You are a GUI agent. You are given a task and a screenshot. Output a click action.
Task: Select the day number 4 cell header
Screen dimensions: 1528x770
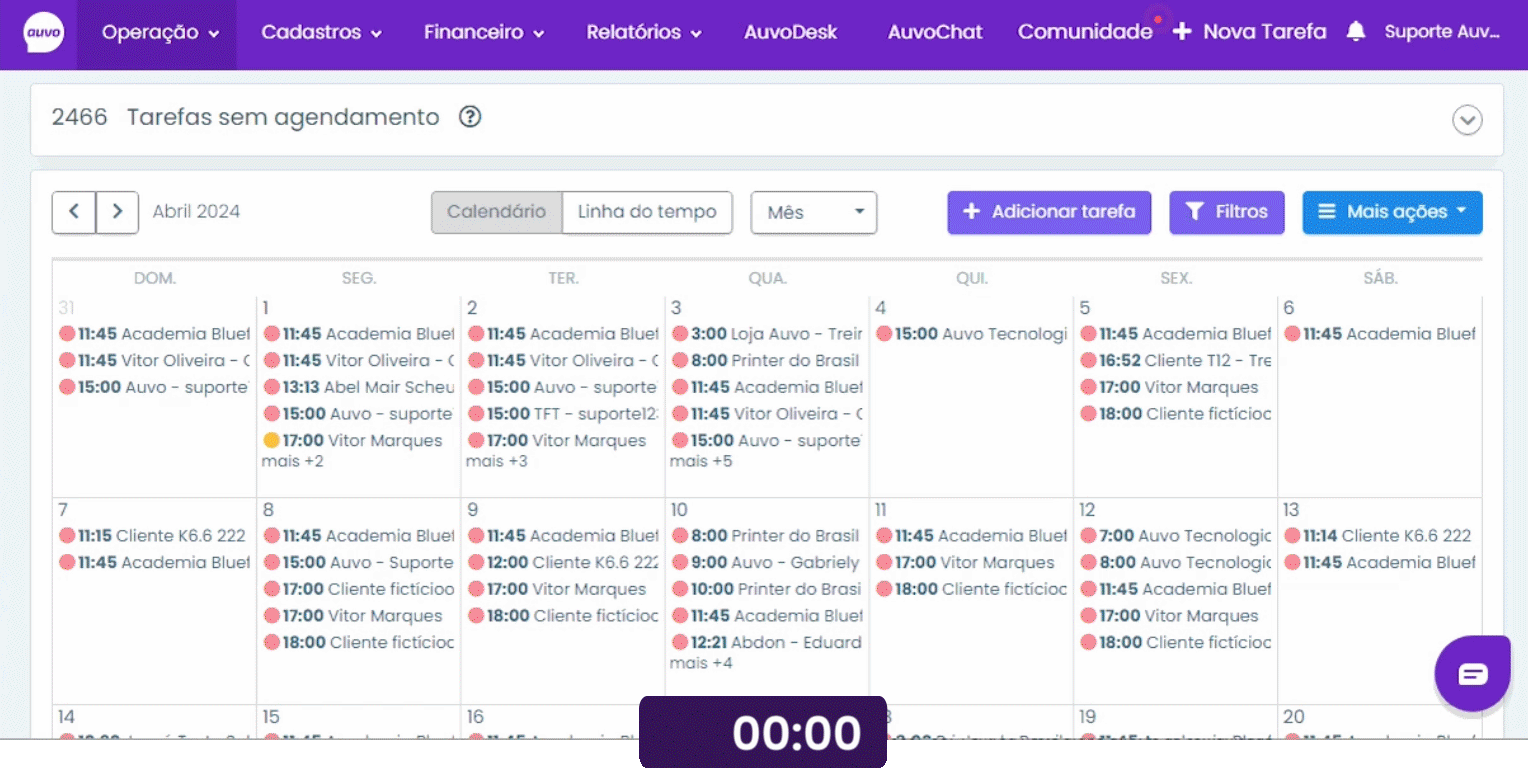click(x=880, y=308)
